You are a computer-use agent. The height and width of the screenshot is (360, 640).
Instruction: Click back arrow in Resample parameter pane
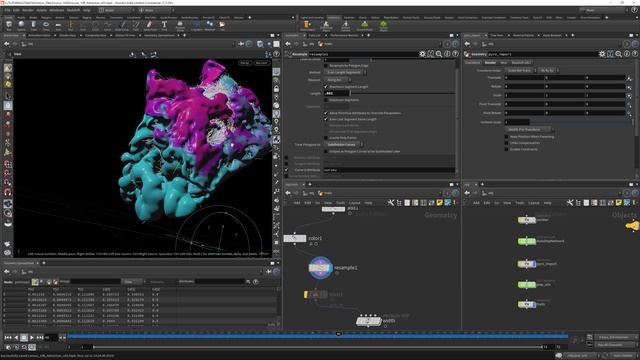point(288,44)
